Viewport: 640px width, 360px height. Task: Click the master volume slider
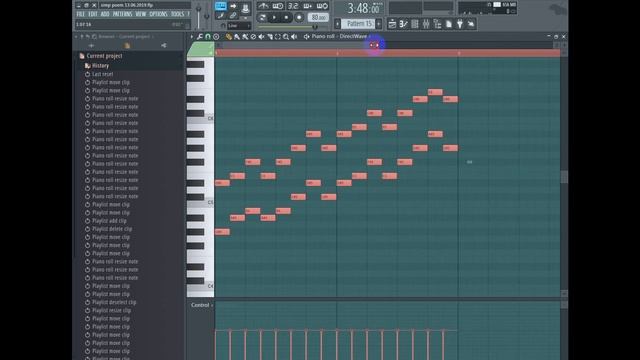coord(198,16)
